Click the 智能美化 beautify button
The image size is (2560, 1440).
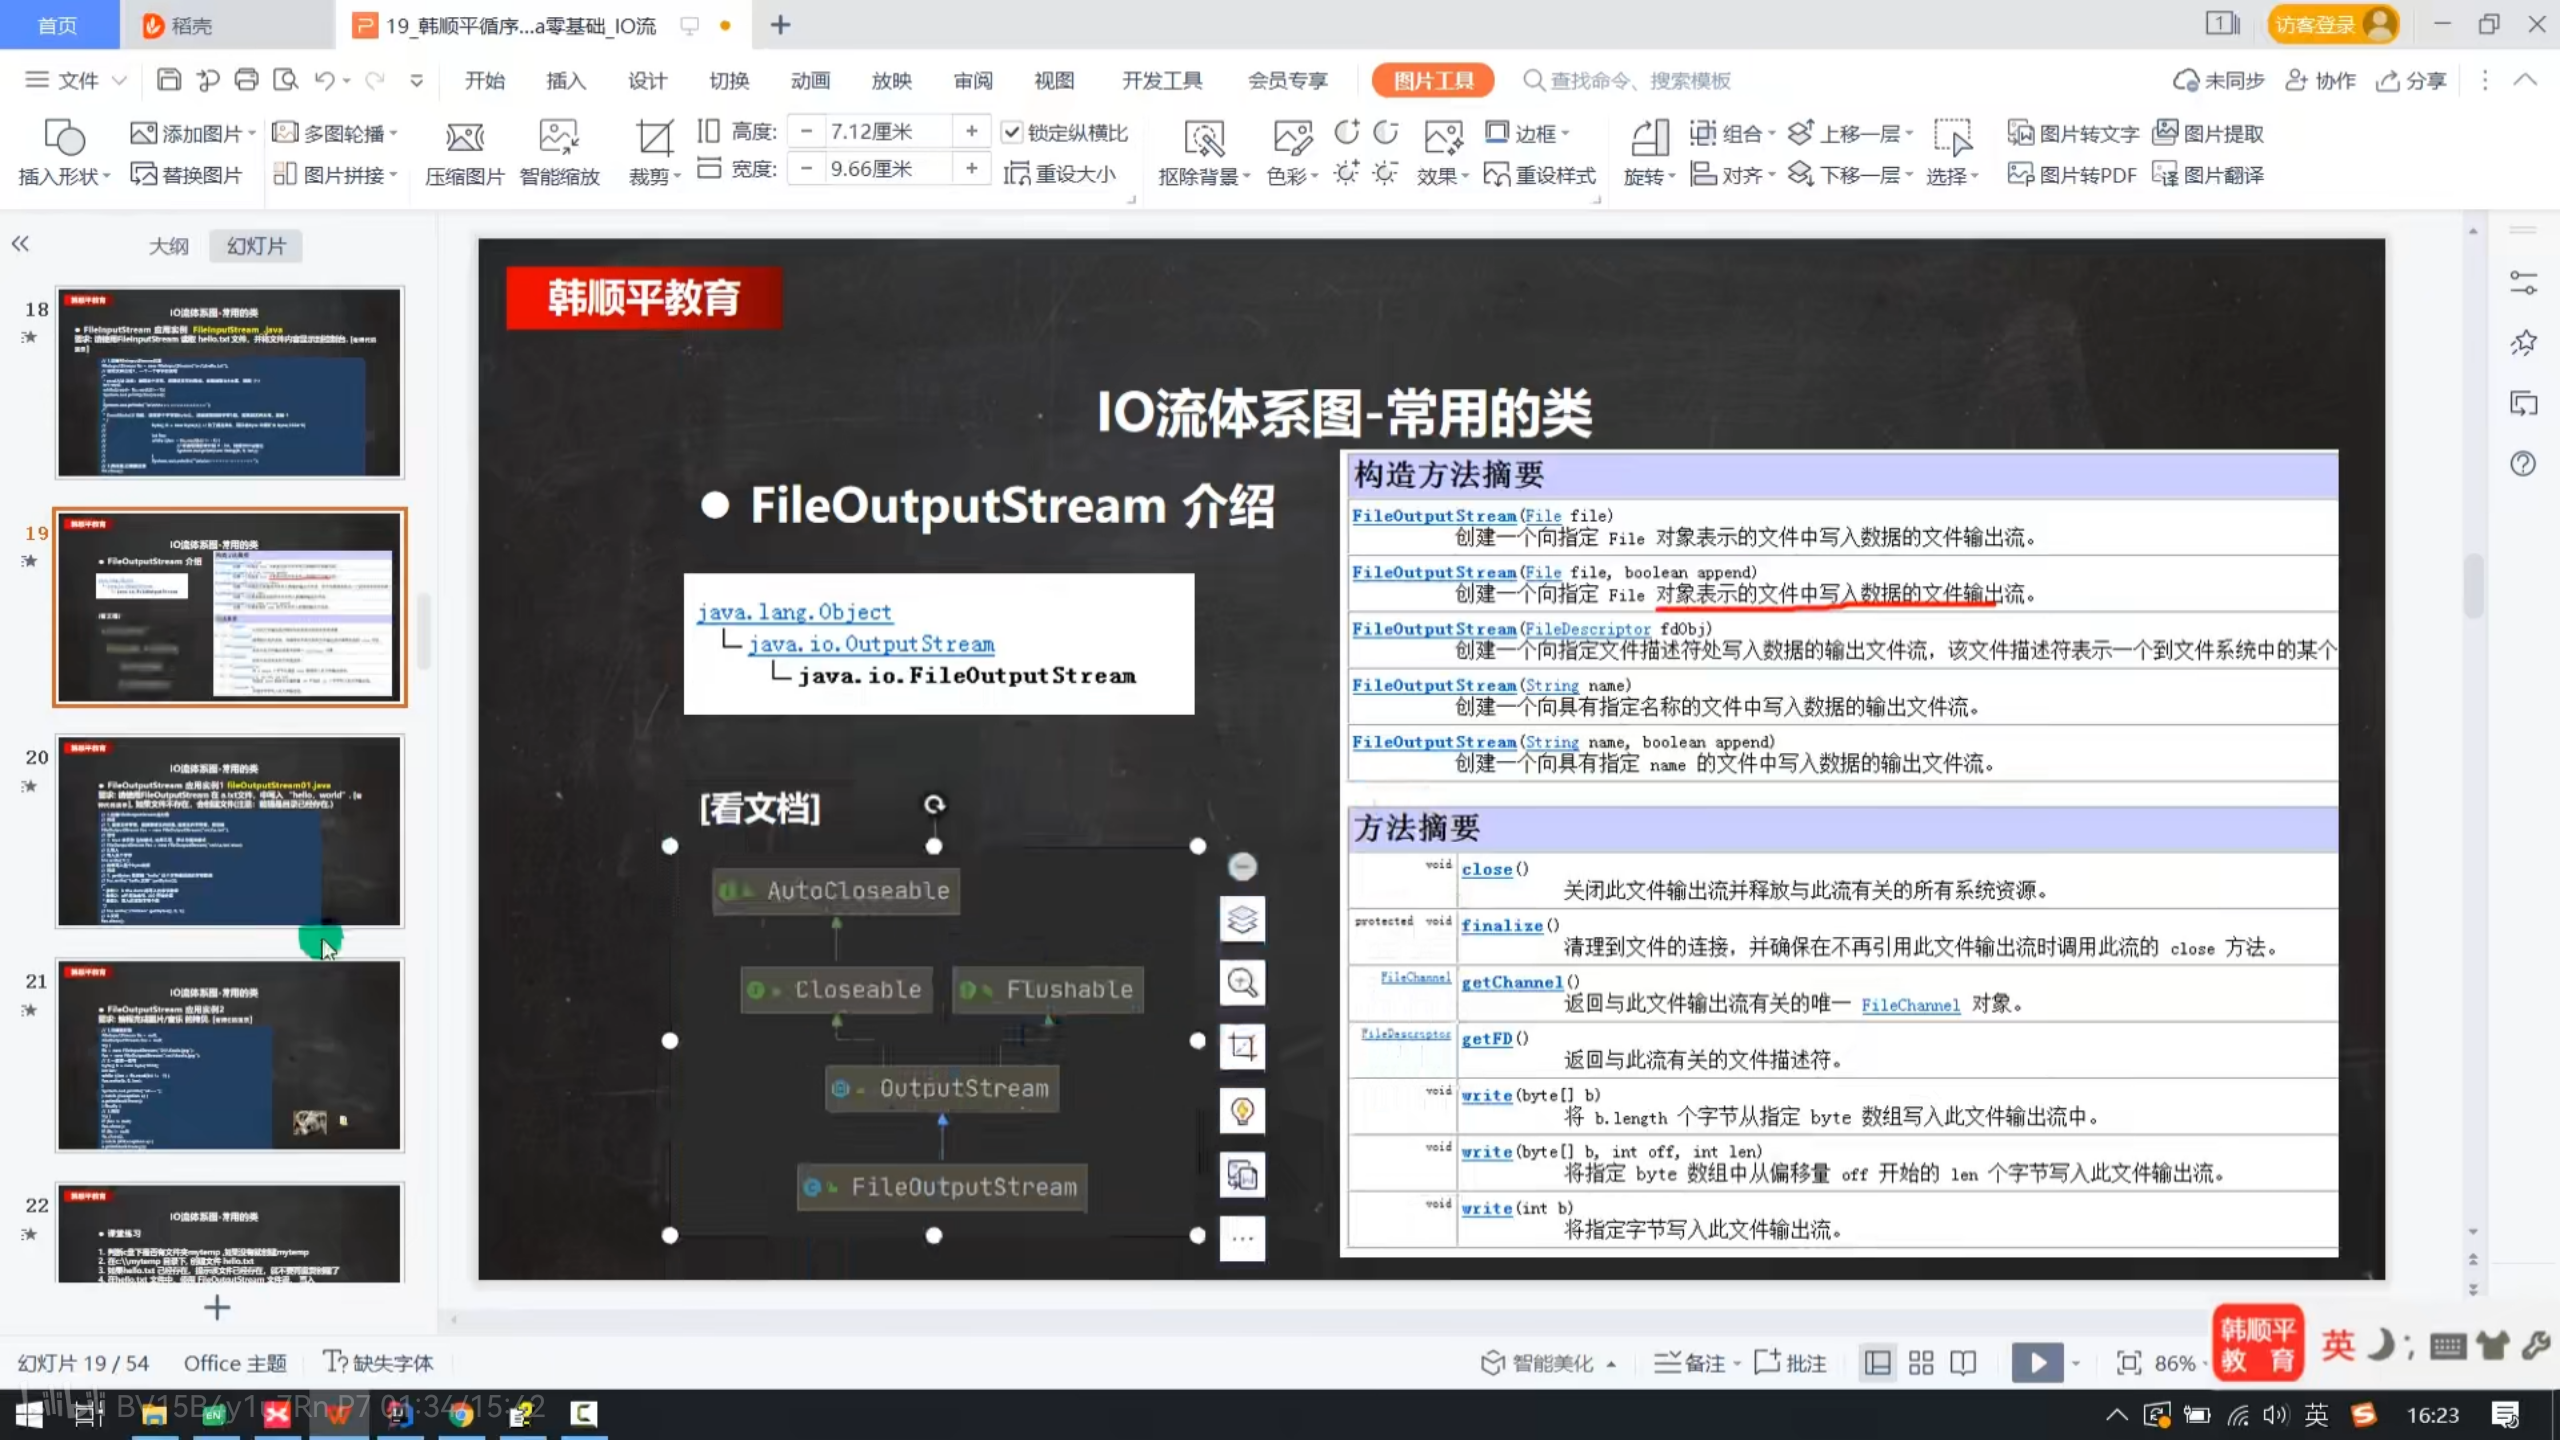point(1546,1362)
